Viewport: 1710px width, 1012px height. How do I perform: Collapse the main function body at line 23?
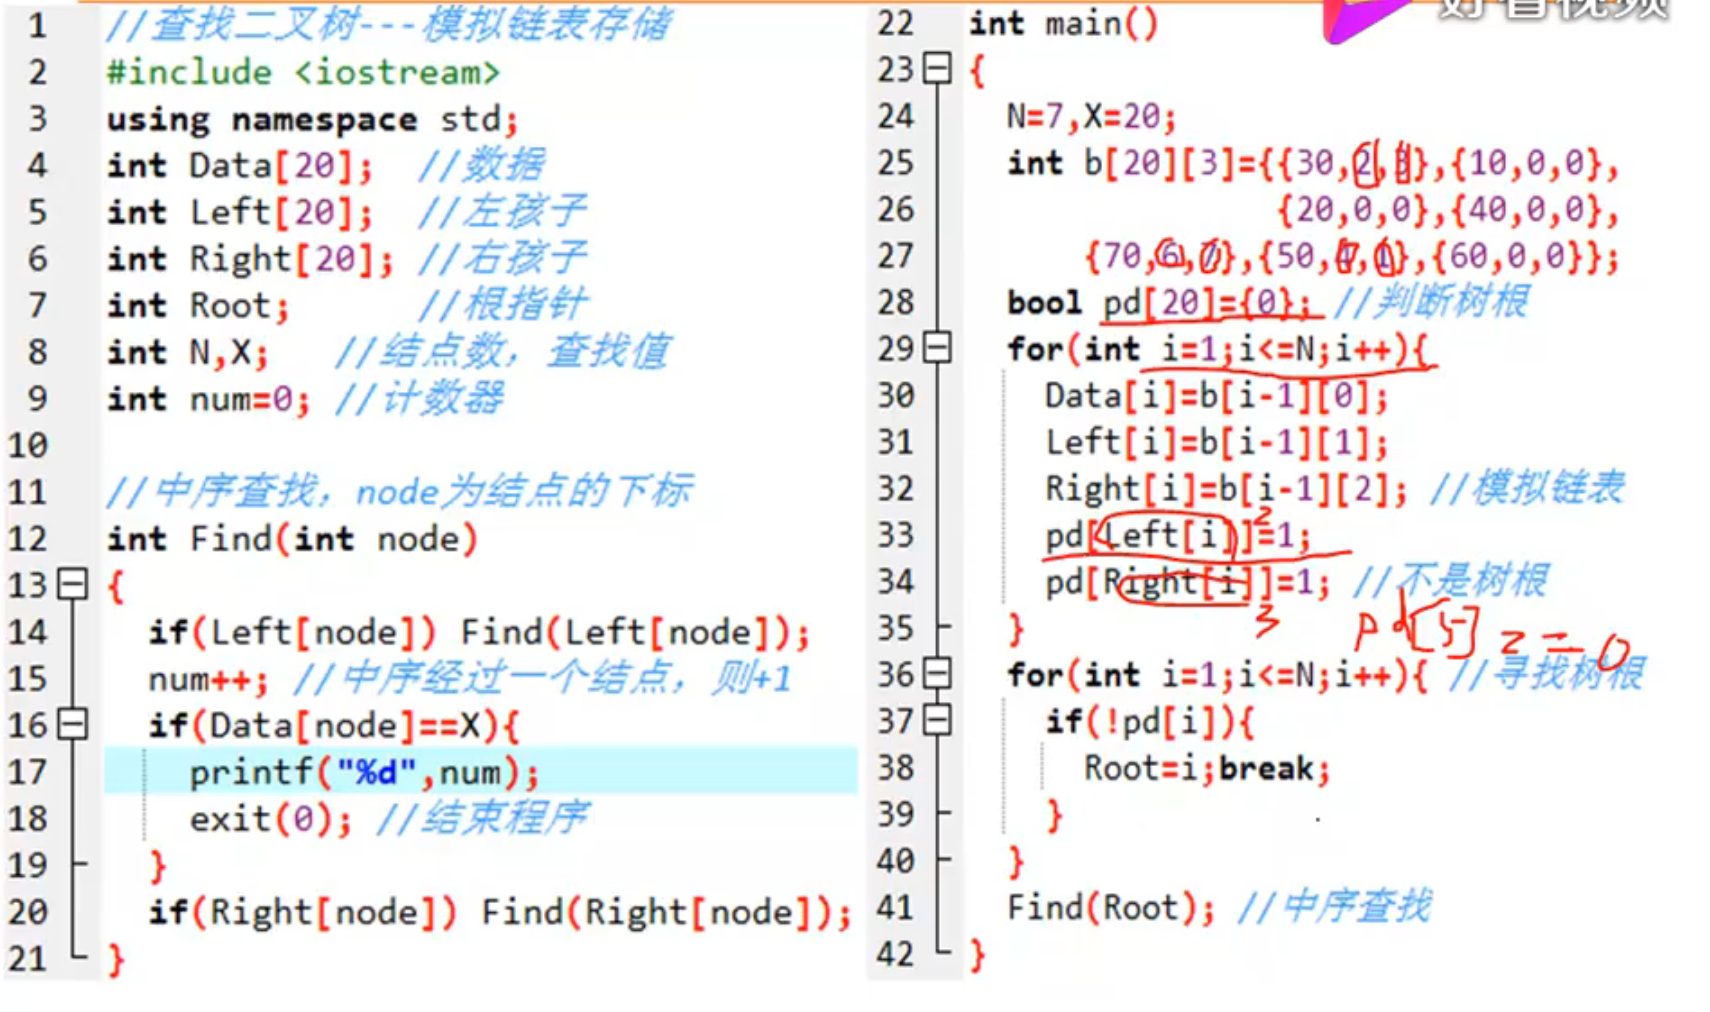937,70
